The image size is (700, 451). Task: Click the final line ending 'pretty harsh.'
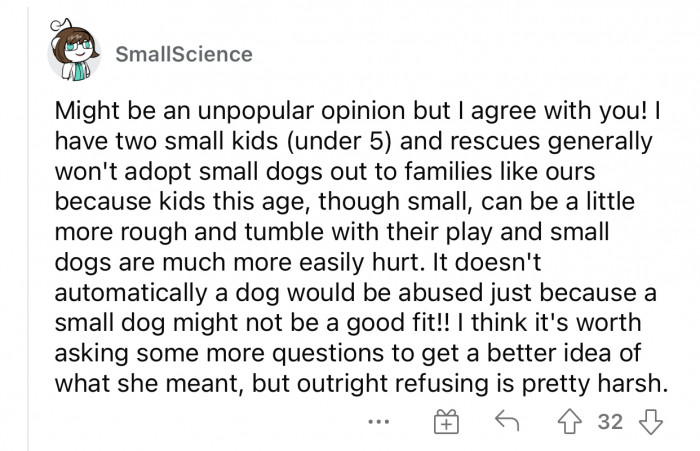tap(361, 383)
